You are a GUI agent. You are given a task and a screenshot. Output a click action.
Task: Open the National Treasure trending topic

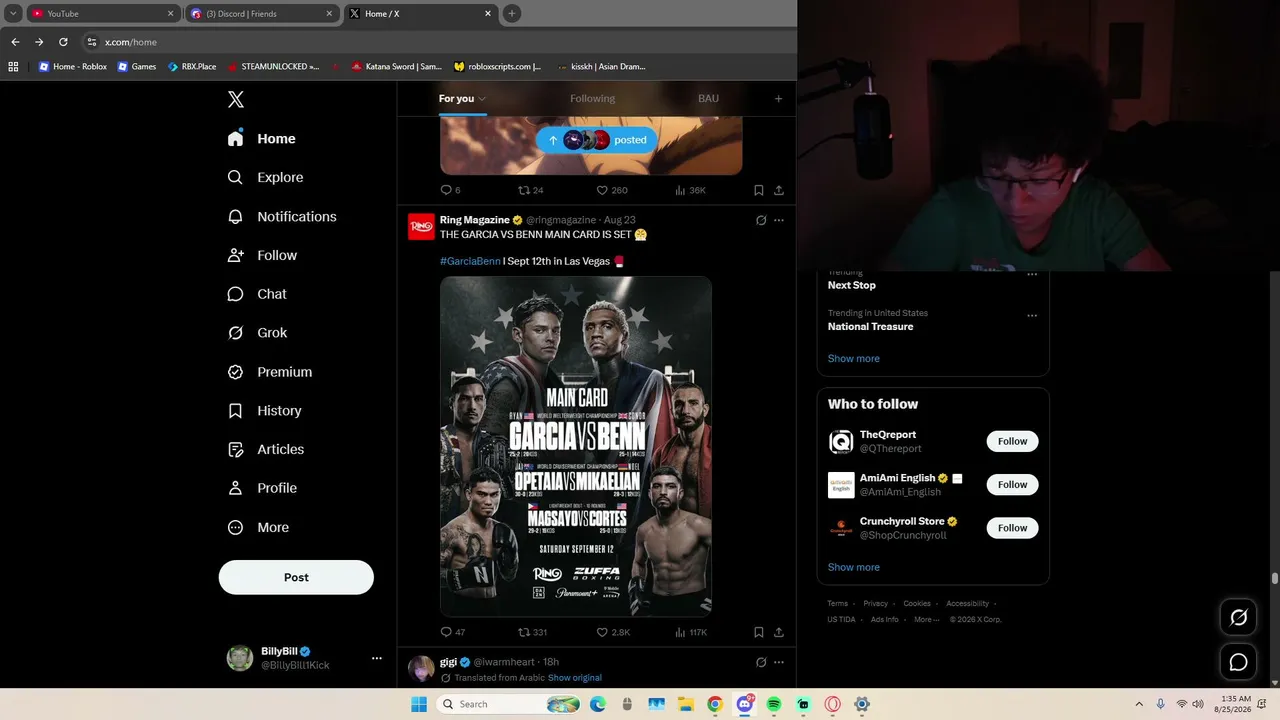tap(870, 326)
